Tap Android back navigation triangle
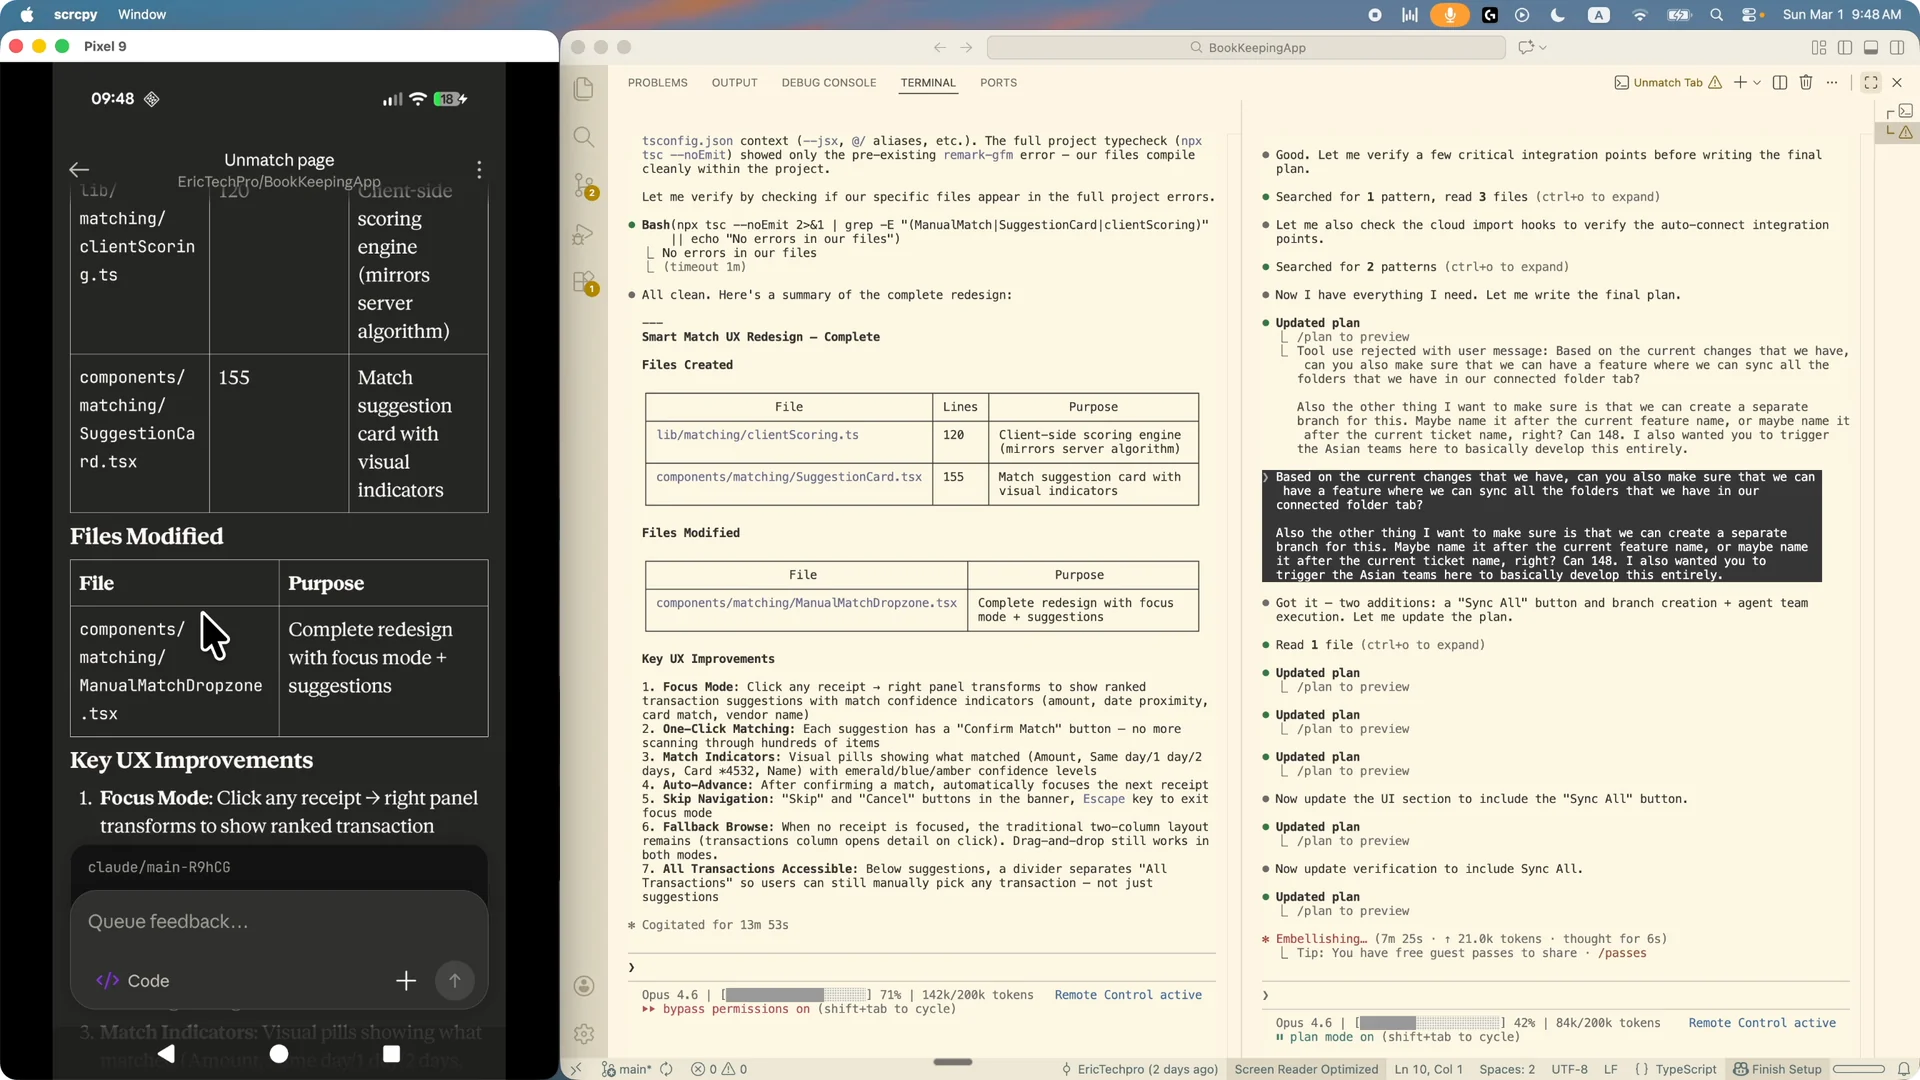The image size is (1920, 1080). pyautogui.click(x=166, y=1053)
